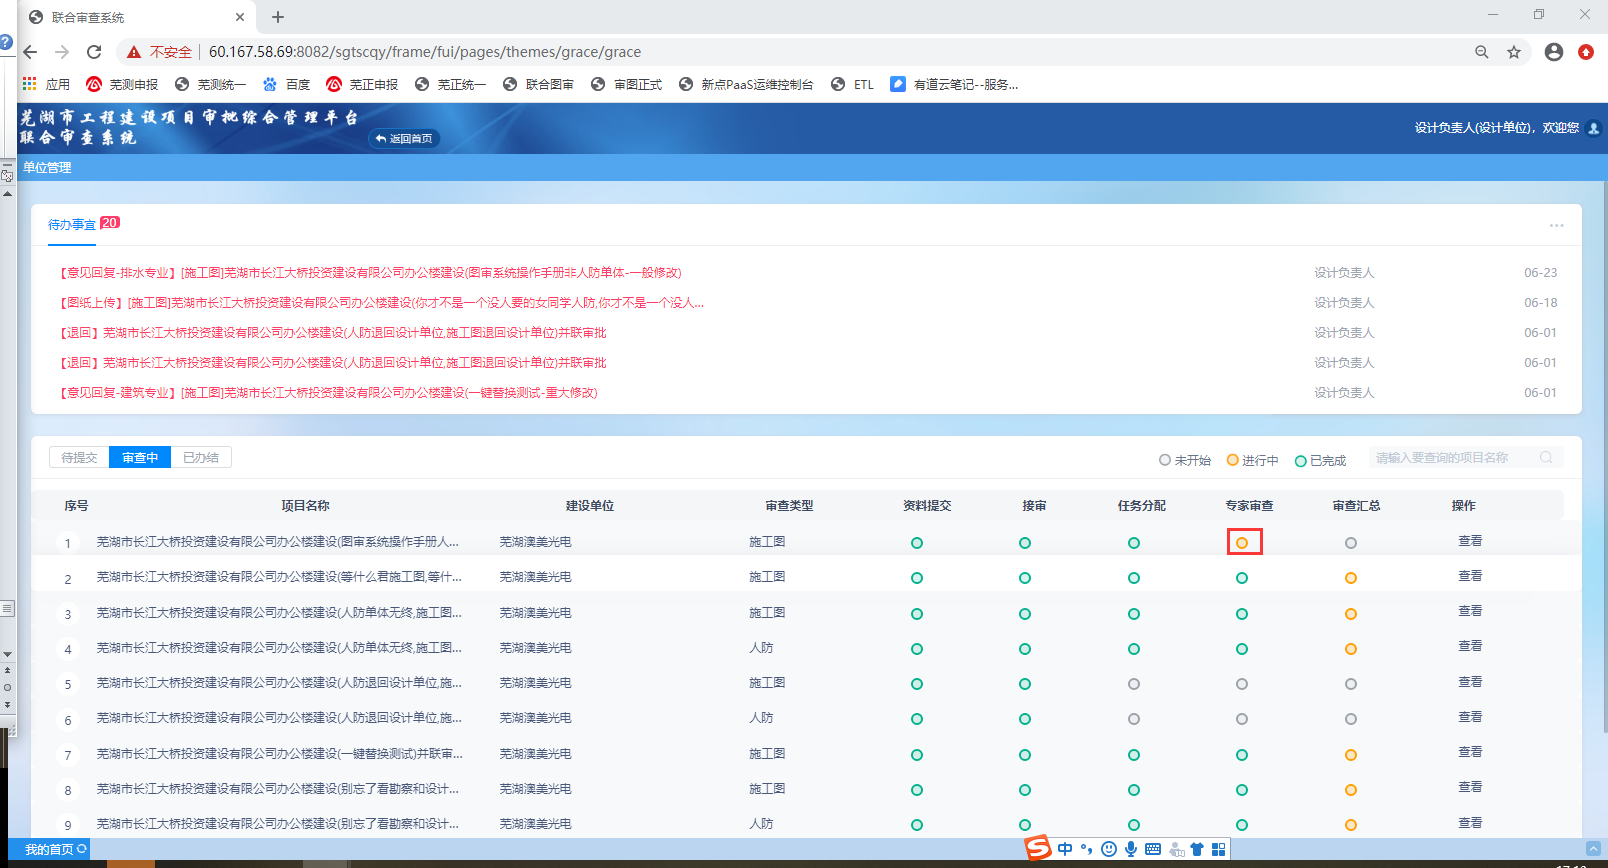The height and width of the screenshot is (868, 1608).
Task: Click the highlighted 专家审查 status circle in row 1
Action: pyautogui.click(x=1242, y=543)
